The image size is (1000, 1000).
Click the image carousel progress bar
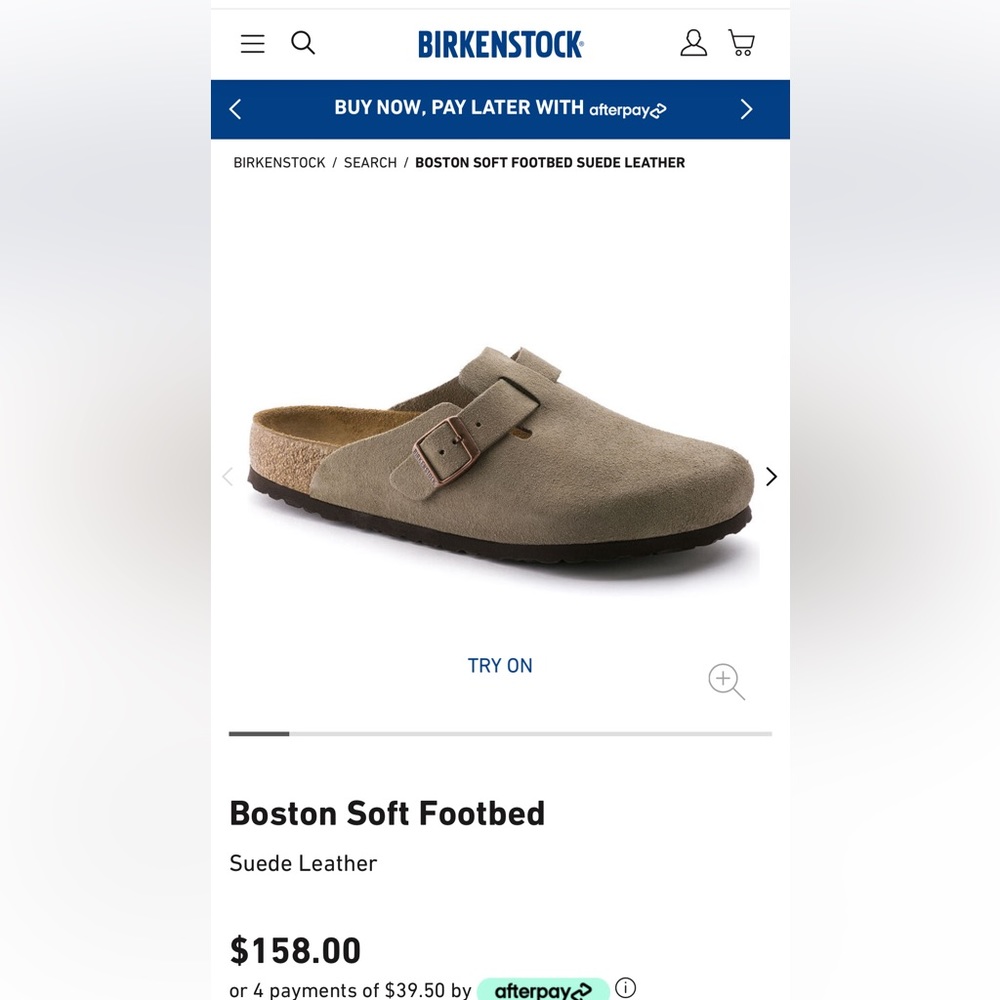click(500, 734)
